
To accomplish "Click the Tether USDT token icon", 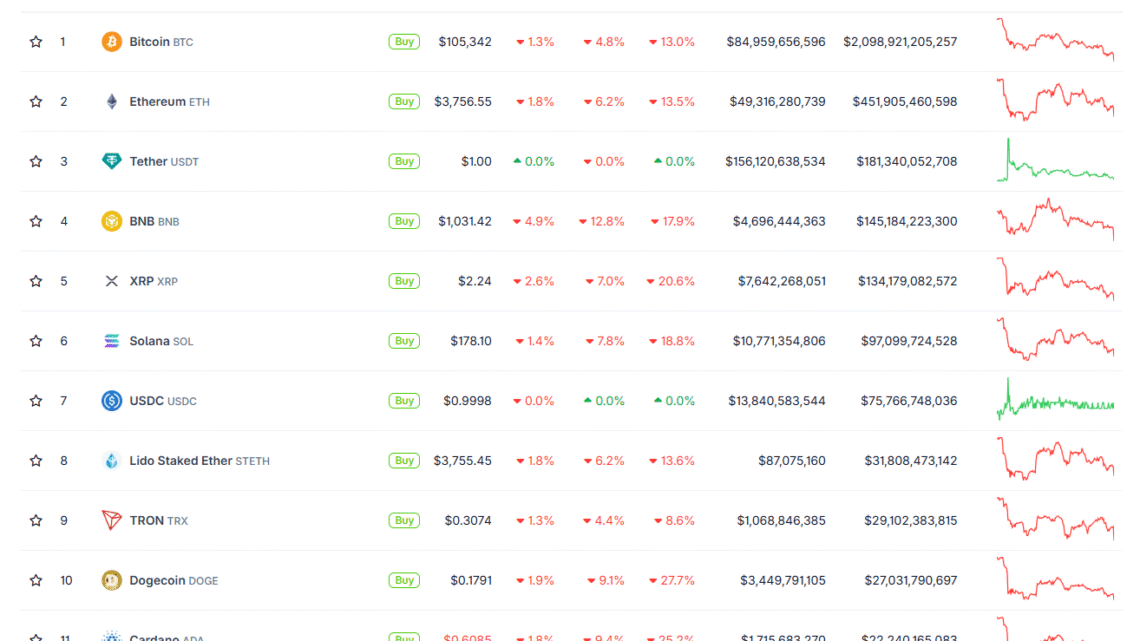I will 110,161.
